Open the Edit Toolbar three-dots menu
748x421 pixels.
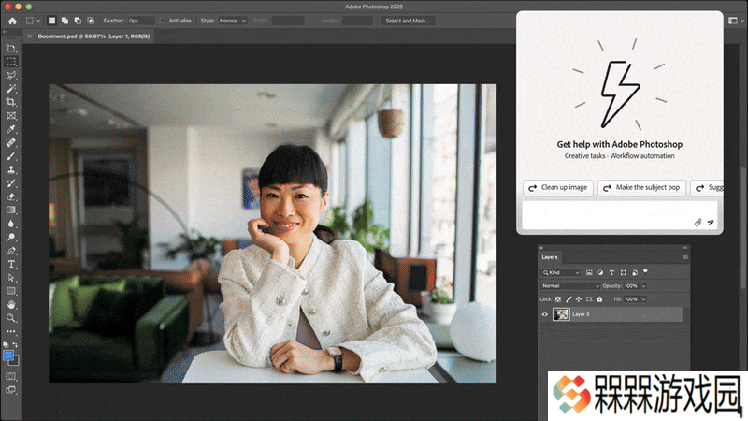pos(11,331)
